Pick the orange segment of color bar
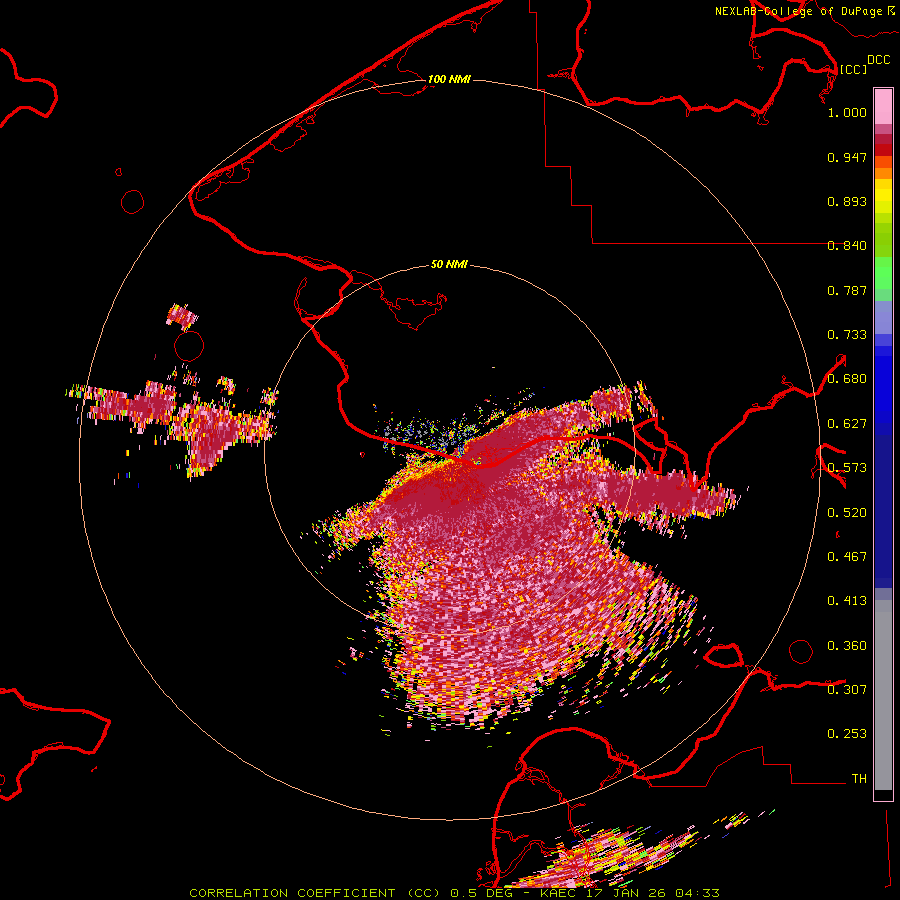 pos(883,173)
